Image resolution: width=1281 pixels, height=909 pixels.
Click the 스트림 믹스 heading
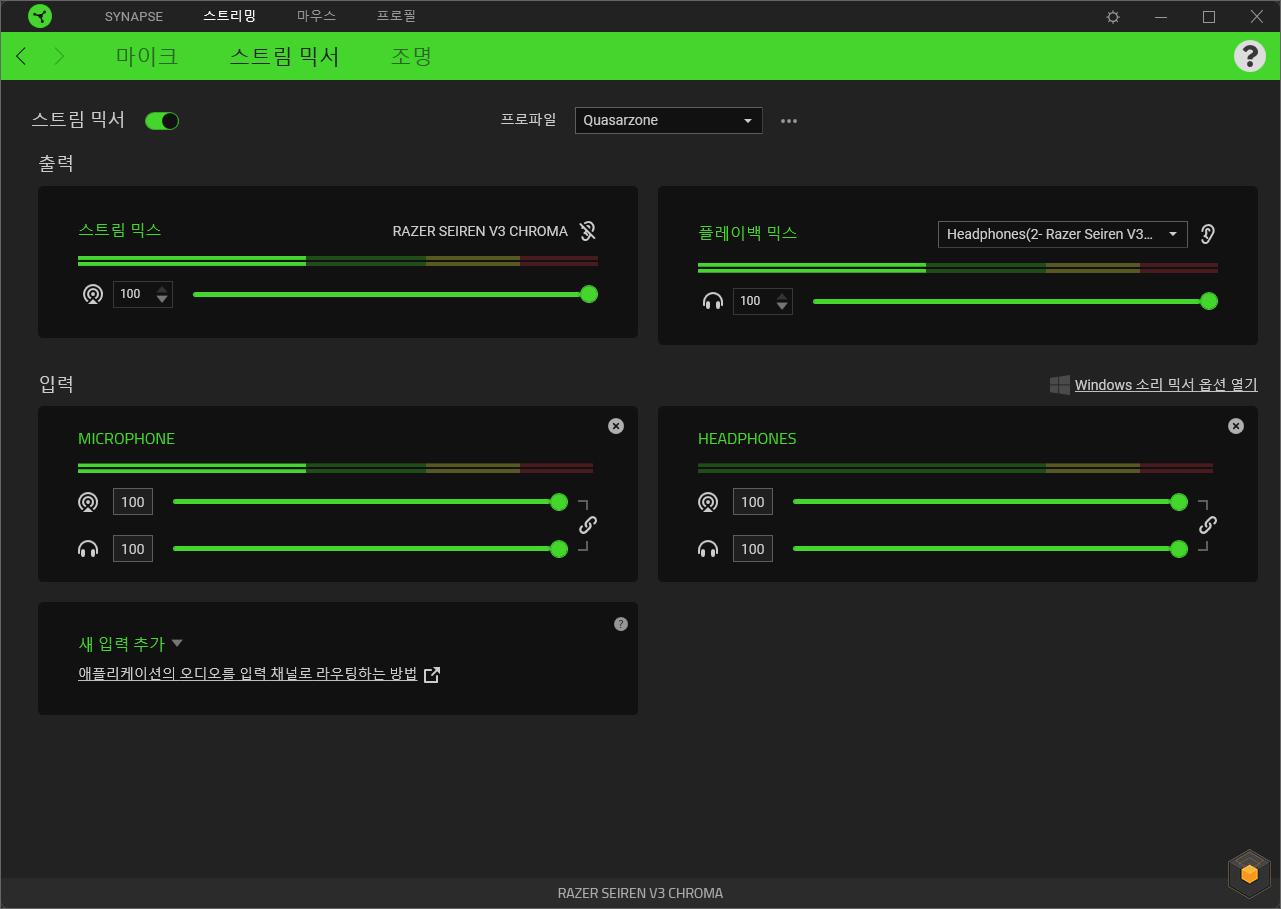[x=120, y=230]
